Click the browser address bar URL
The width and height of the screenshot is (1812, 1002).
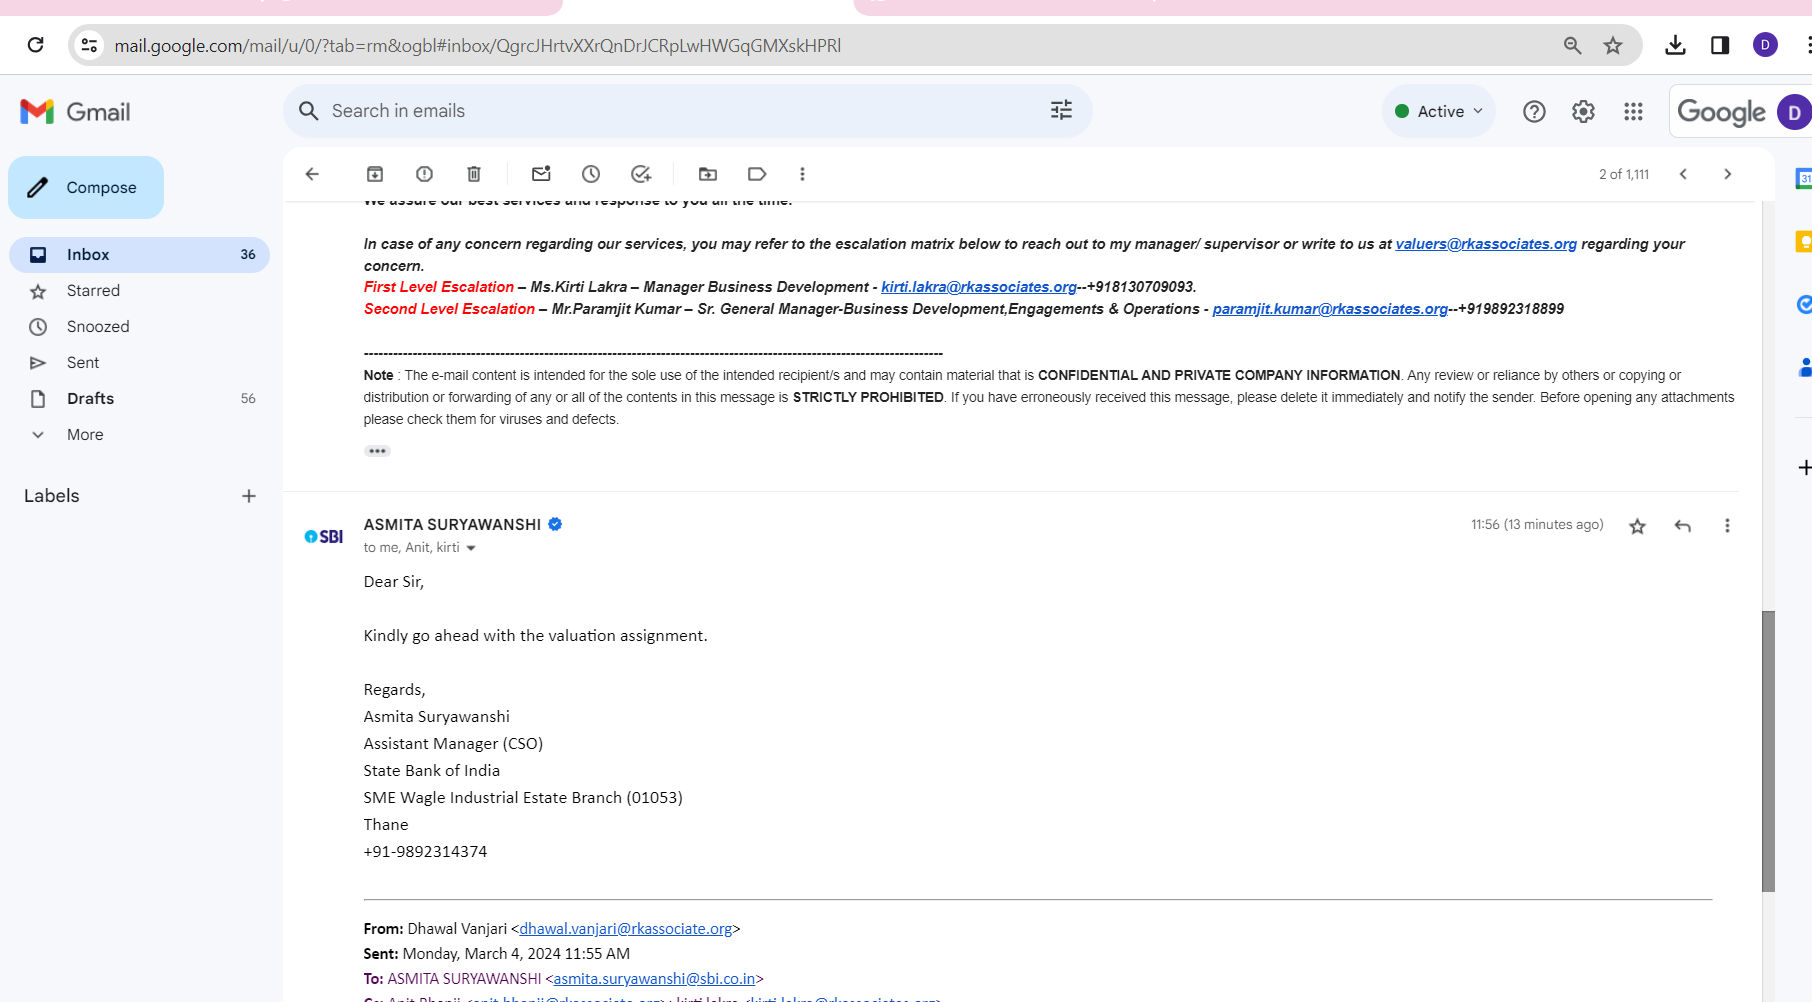(478, 45)
